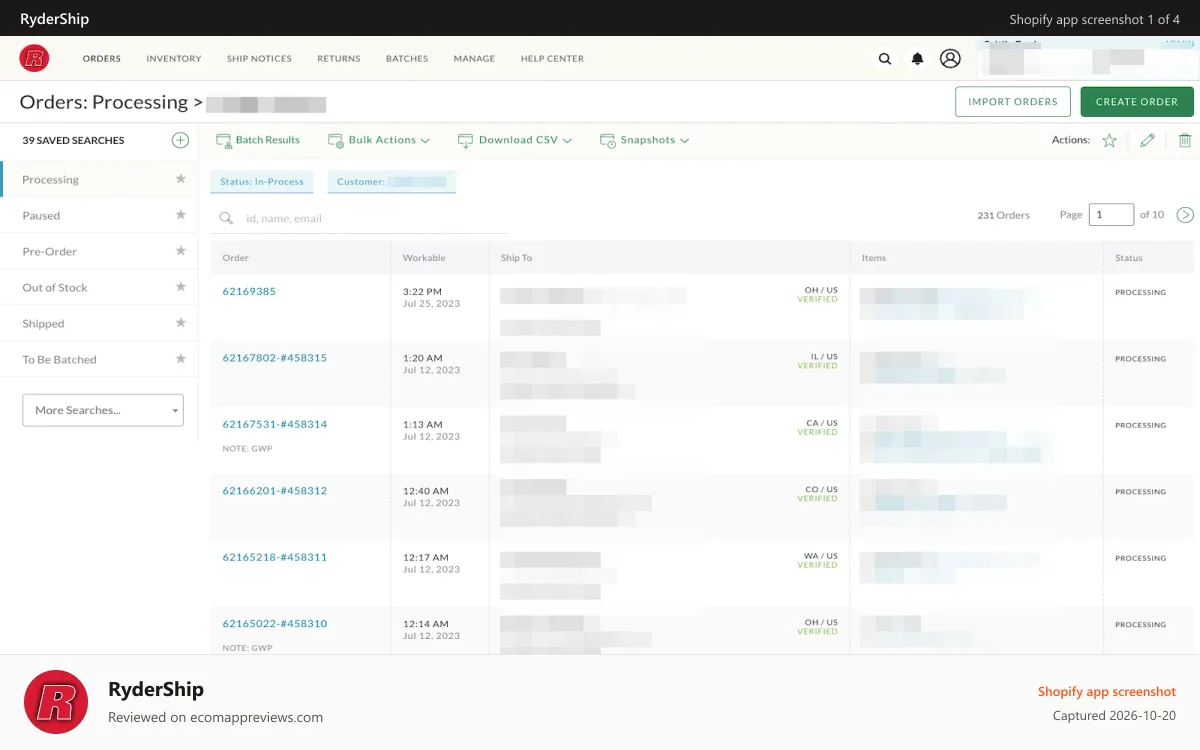Sort by the Order column header
Viewport: 1200px width, 750px height.
point(236,258)
